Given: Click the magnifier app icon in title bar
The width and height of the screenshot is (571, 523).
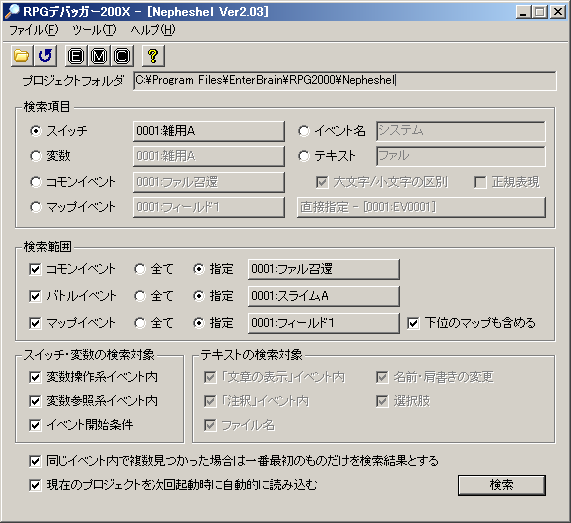Looking at the screenshot, I should point(12,12).
